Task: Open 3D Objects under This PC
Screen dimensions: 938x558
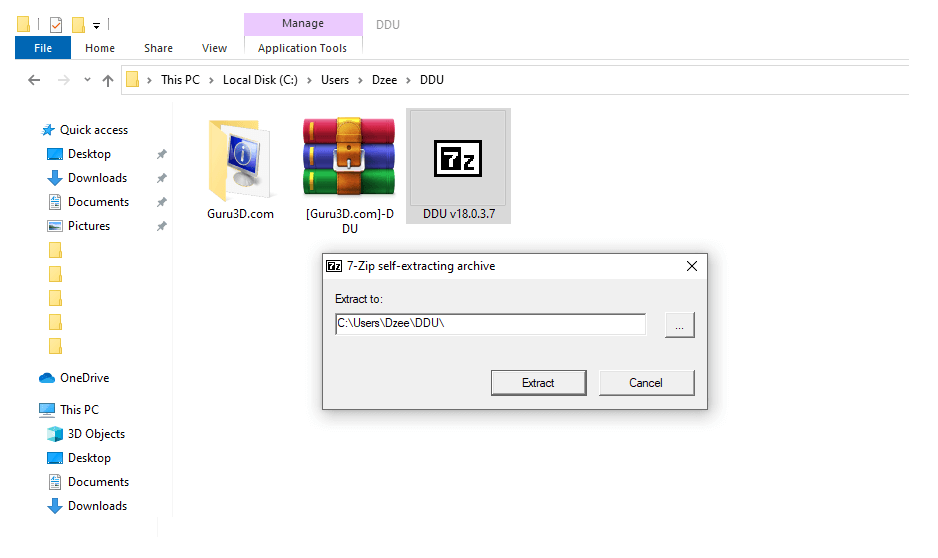Action: 86,434
